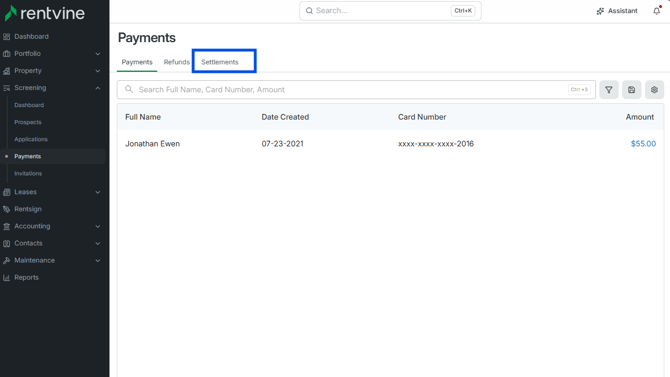Focus the Full Name, Card Number search field
The height and width of the screenshot is (377, 670).
356,90
